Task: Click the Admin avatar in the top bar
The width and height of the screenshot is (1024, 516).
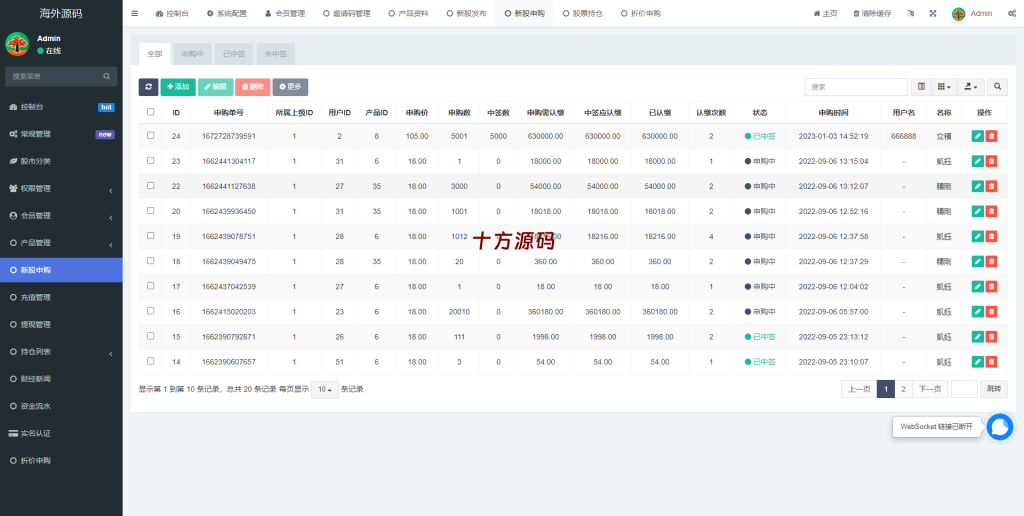Action: click(958, 14)
